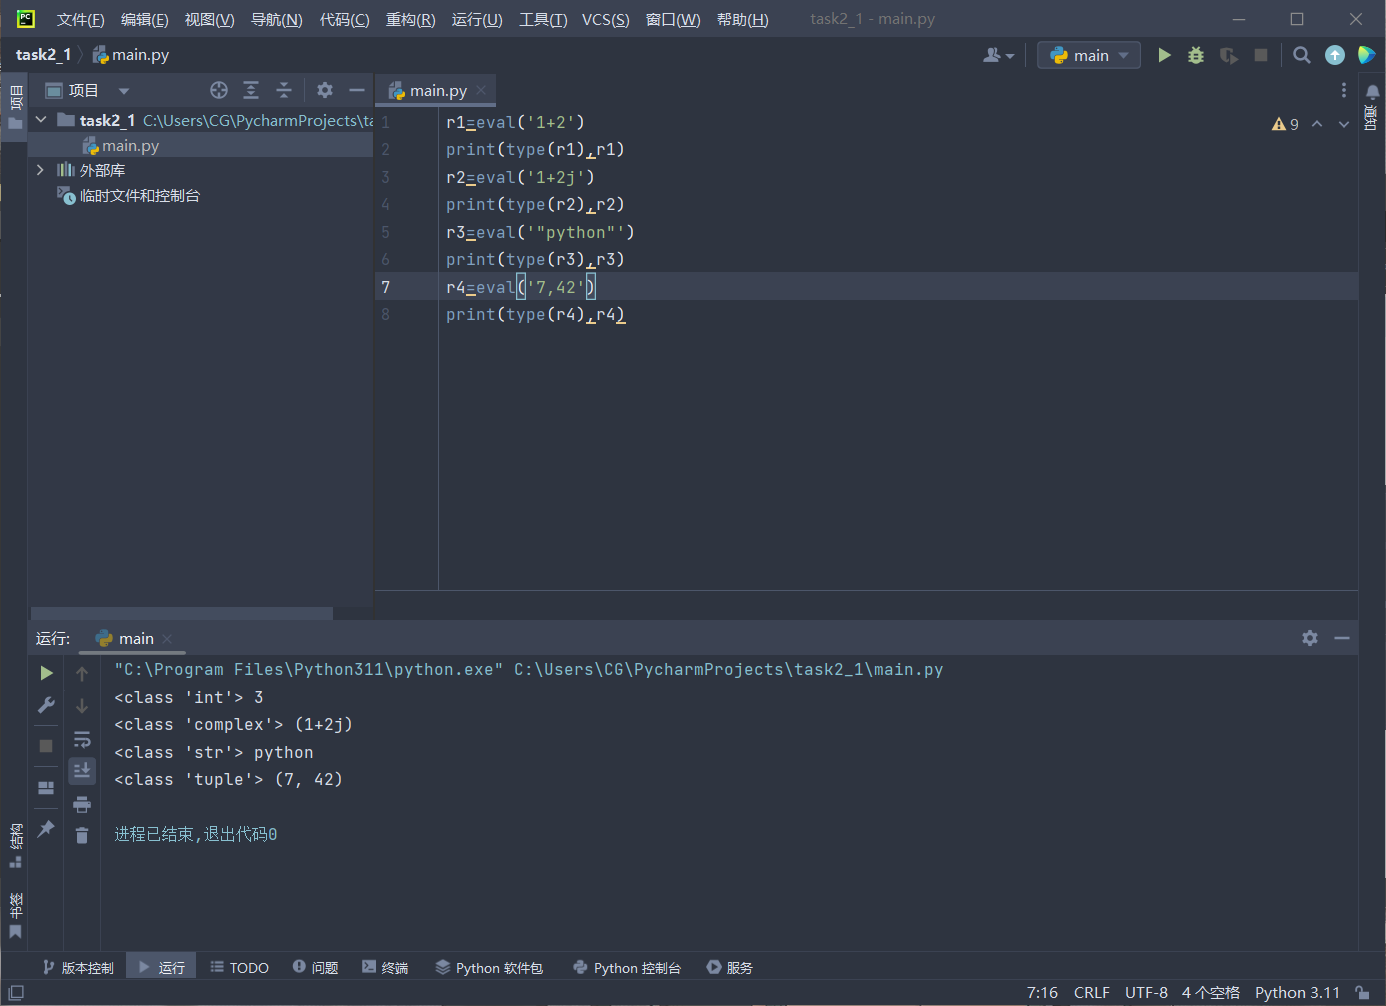Open run panel gear settings
The height and width of the screenshot is (1006, 1386).
click(x=1310, y=638)
